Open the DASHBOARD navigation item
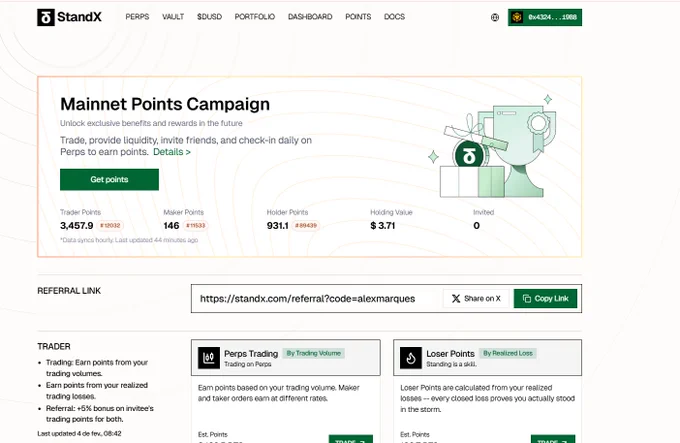Image resolution: width=680 pixels, height=443 pixels. point(310,17)
